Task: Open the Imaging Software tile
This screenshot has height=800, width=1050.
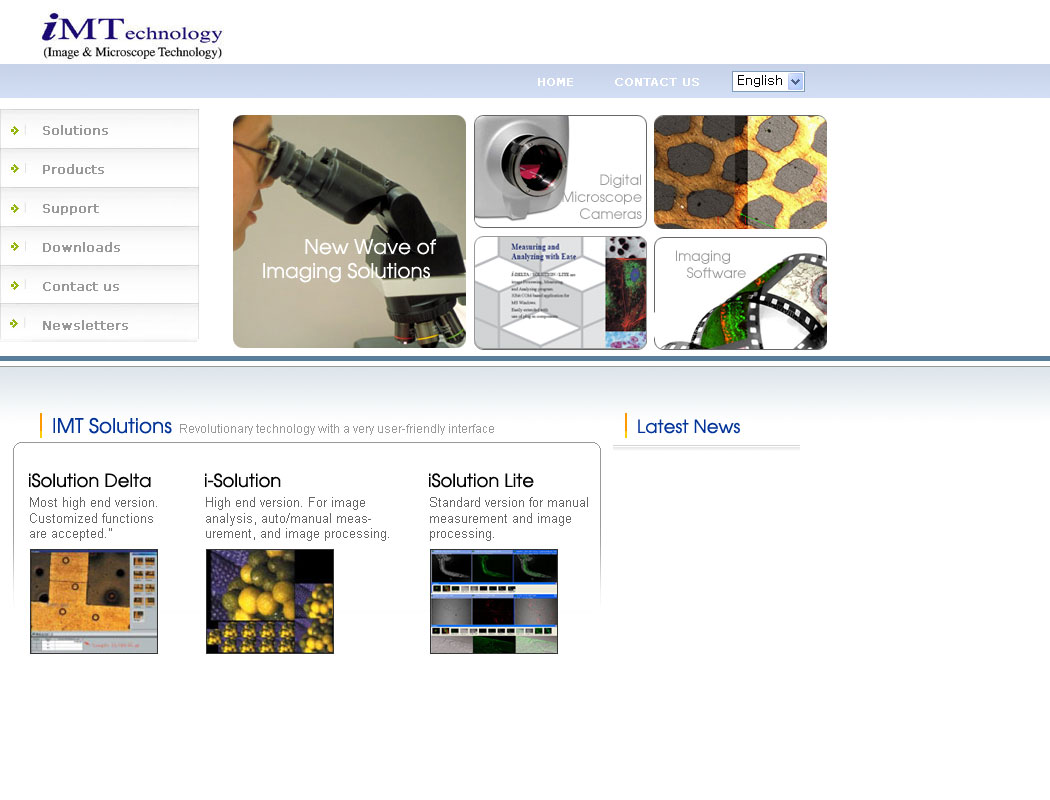Action: (740, 293)
